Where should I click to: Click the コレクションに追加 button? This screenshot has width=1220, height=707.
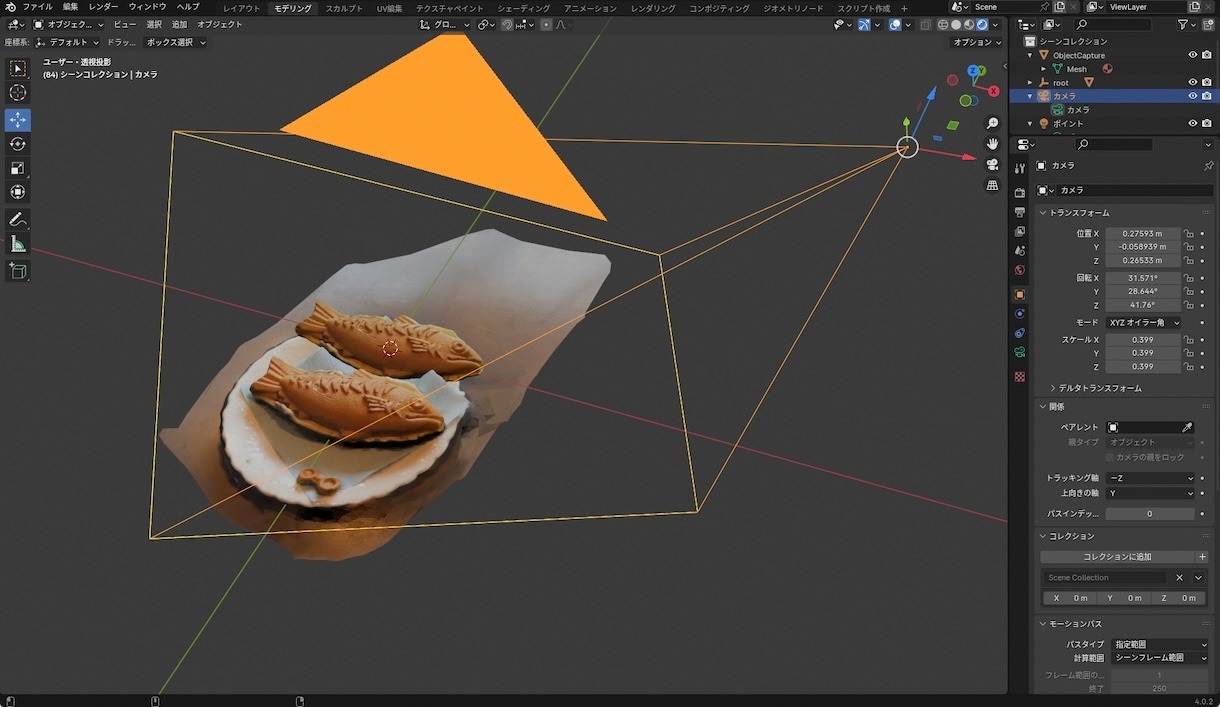(x=1117, y=557)
